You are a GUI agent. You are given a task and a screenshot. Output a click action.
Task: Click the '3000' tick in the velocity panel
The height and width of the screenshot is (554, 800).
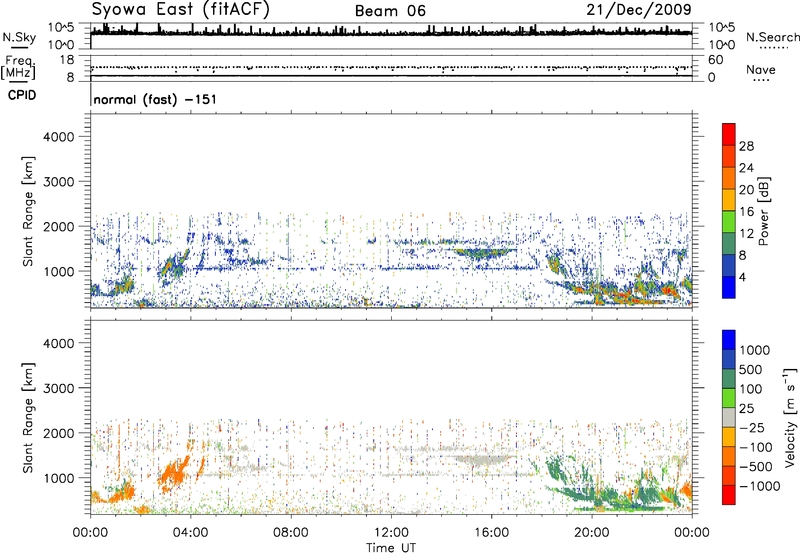[59, 388]
